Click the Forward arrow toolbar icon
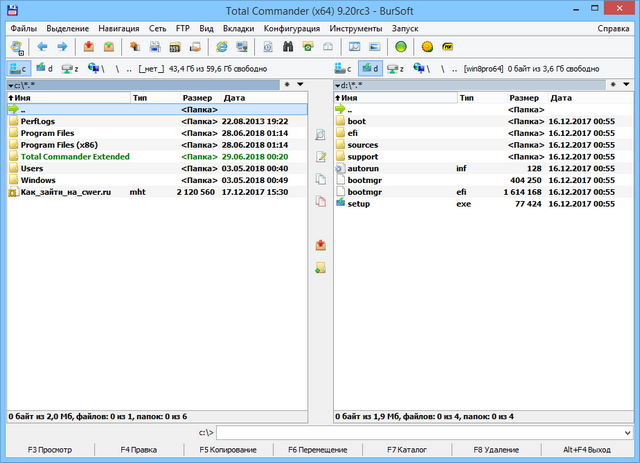The image size is (640, 463). (x=61, y=46)
